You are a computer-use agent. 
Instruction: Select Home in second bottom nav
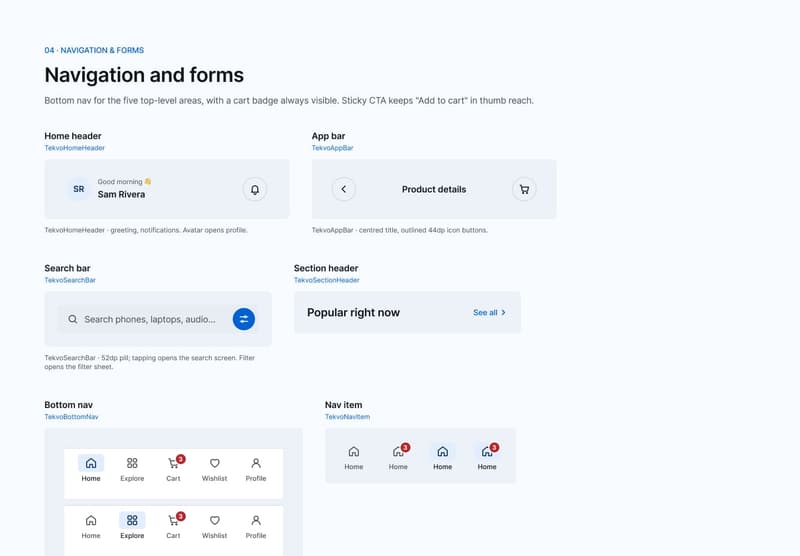(91, 526)
